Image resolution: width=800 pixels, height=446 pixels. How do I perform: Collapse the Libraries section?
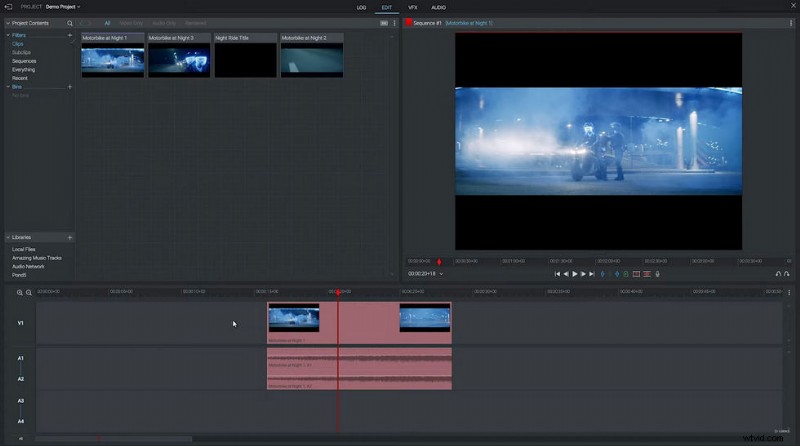pyautogui.click(x=8, y=238)
